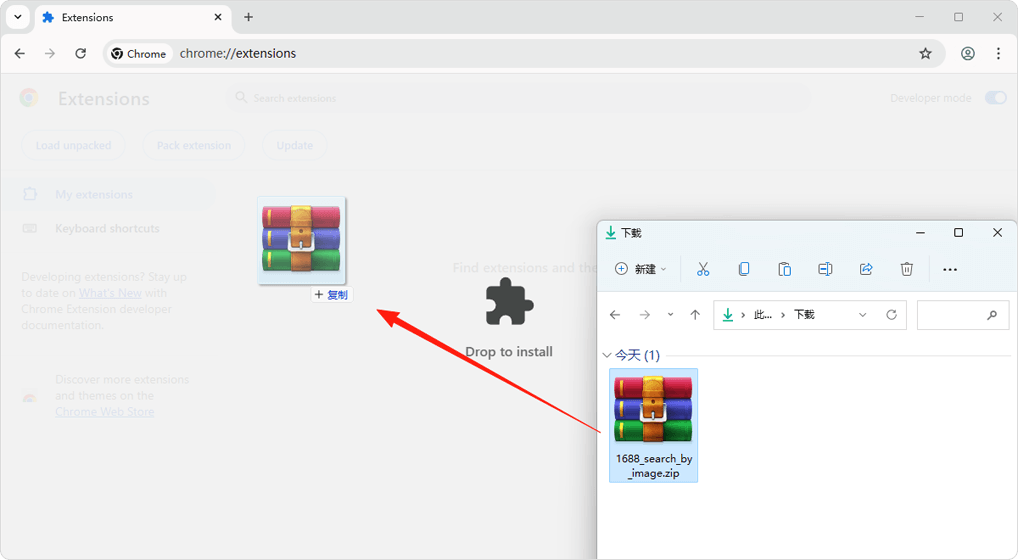The image size is (1018, 560).
Task: Click the rename icon in Explorer toolbar
Action: [825, 269]
